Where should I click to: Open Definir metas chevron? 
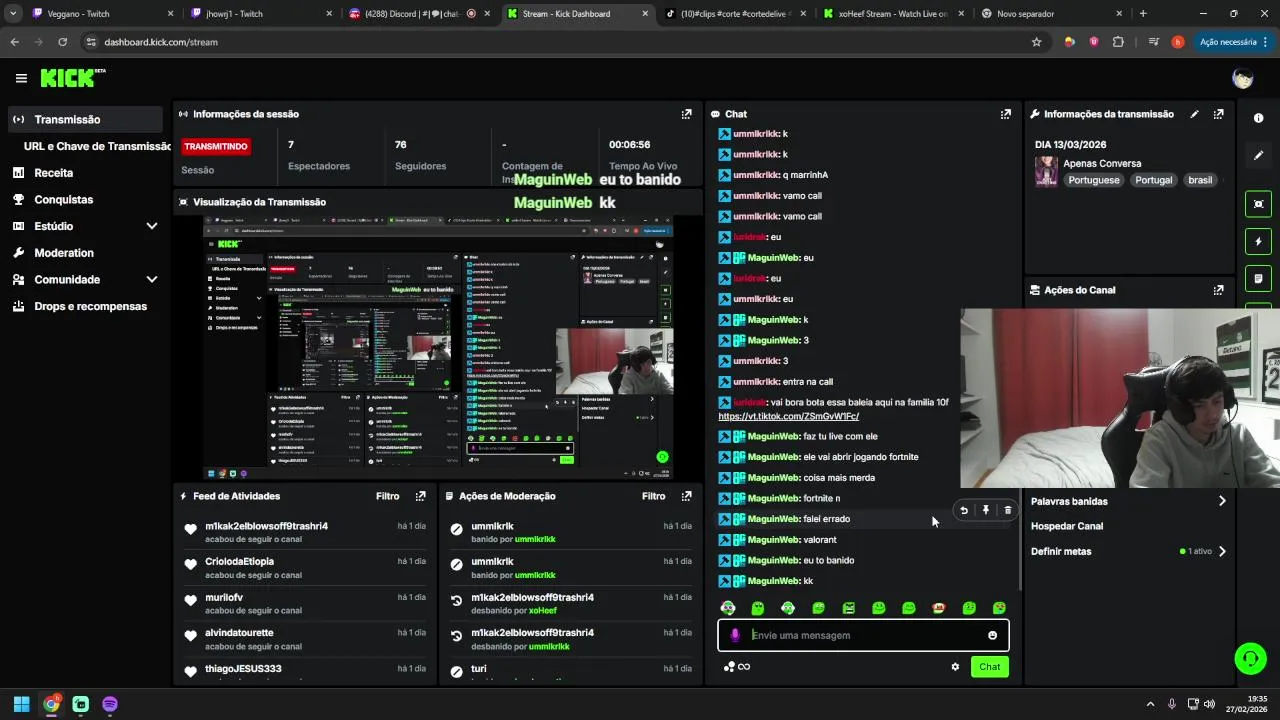(x=1221, y=551)
